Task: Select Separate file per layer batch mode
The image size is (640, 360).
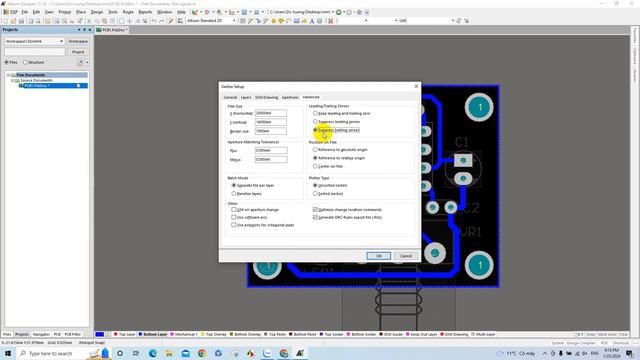Action: pyautogui.click(x=234, y=185)
